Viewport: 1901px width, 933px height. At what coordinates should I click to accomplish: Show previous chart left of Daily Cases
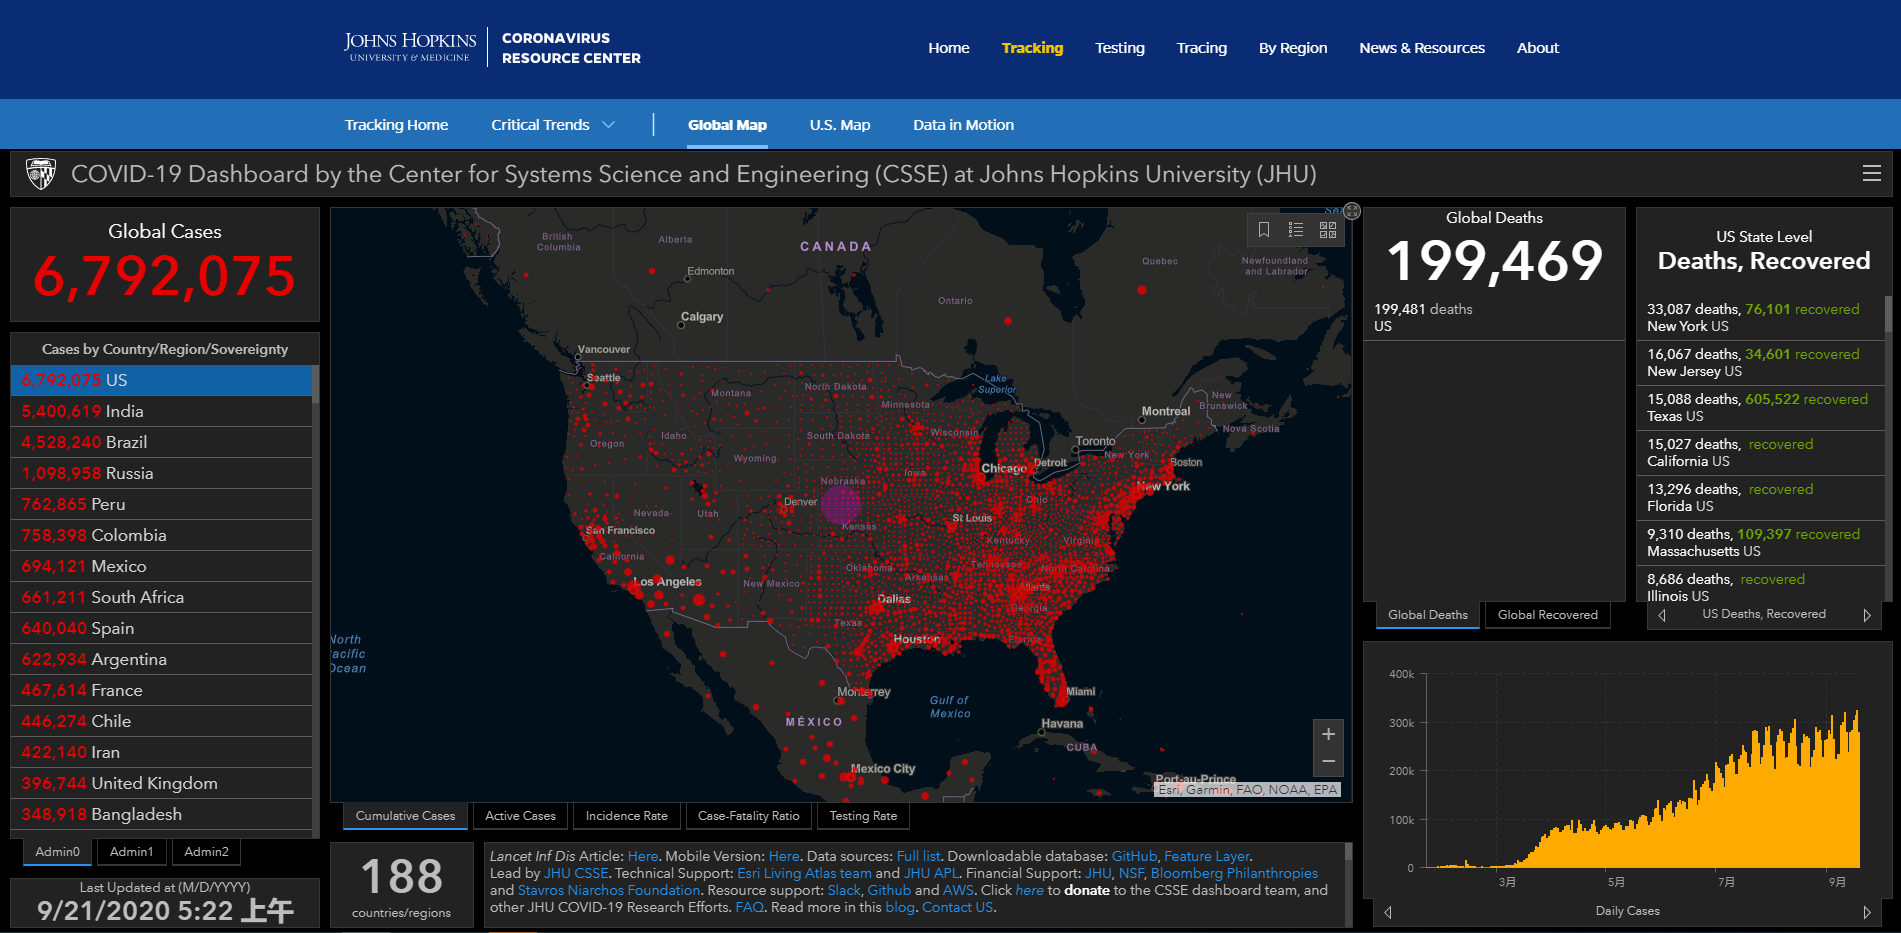coord(1388,912)
